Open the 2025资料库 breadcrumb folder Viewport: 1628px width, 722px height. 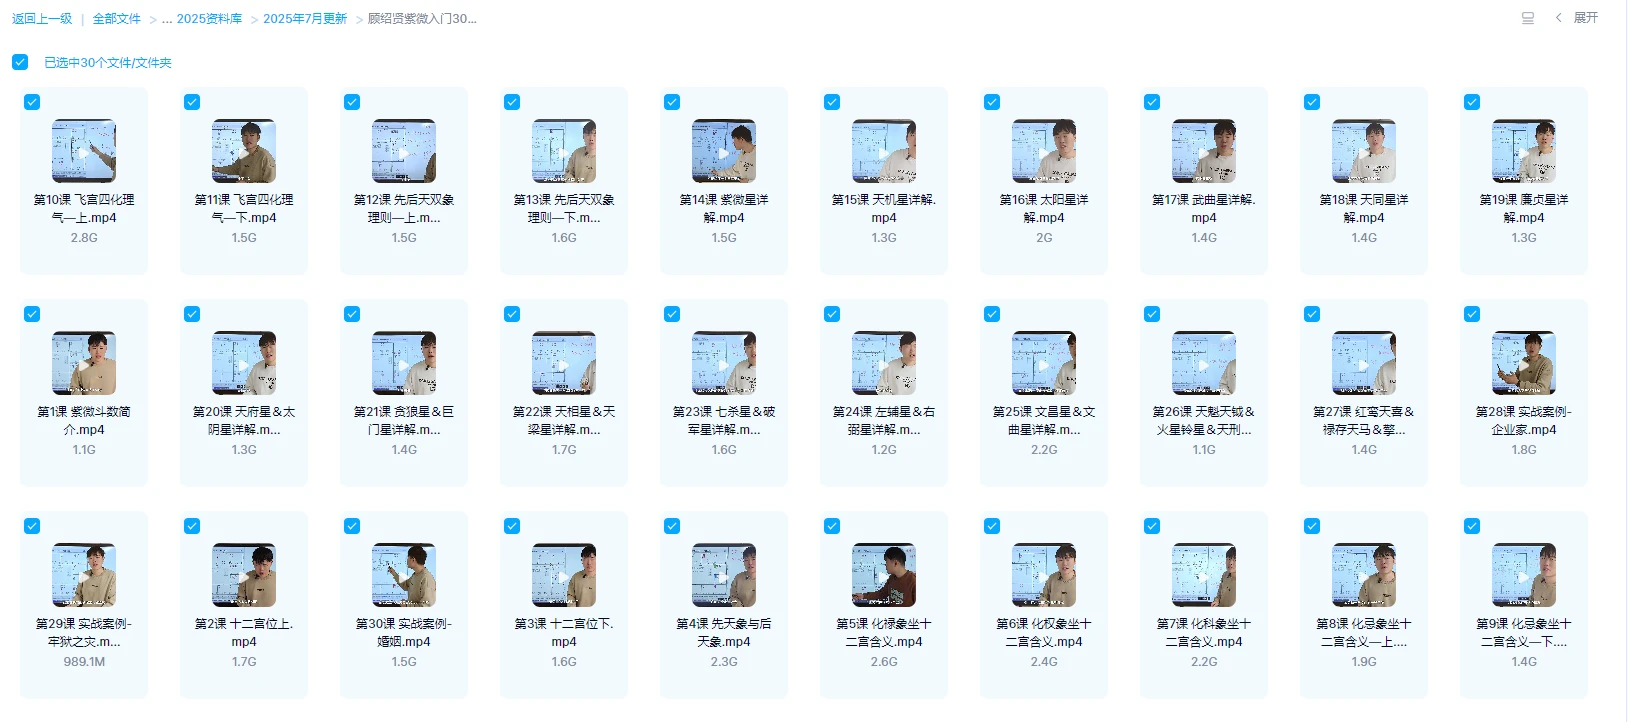(209, 19)
